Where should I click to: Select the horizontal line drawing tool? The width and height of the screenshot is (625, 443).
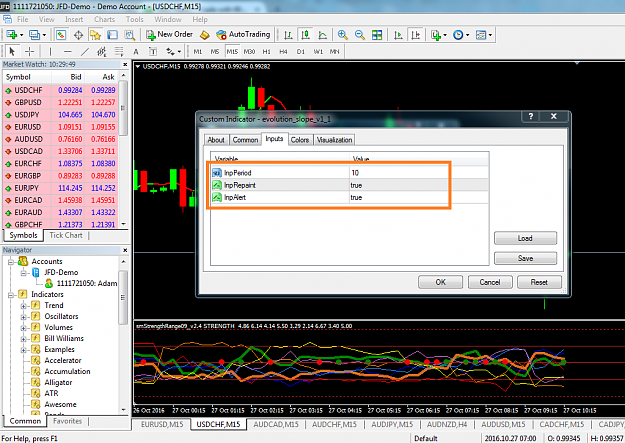(x=68, y=51)
